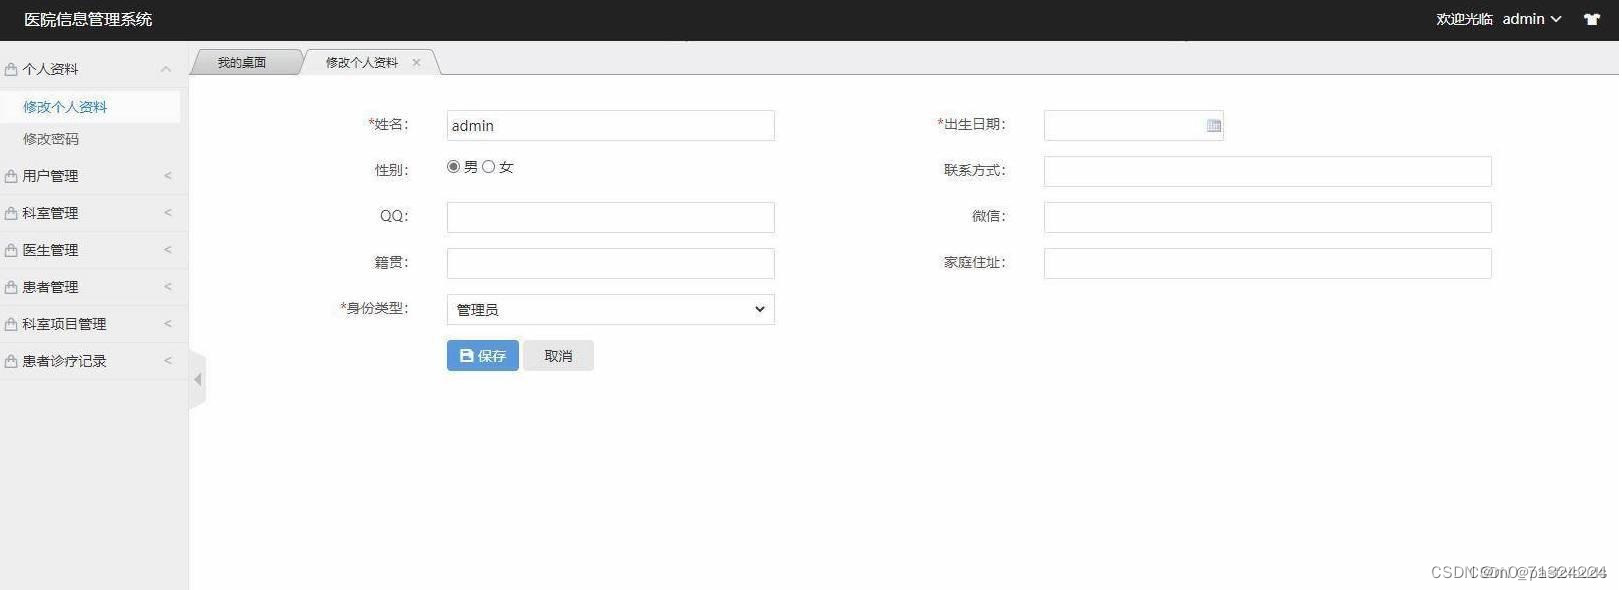This screenshot has width=1622, height=590.
Task: Focus the 姓名 field containing admin
Action: pos(610,125)
